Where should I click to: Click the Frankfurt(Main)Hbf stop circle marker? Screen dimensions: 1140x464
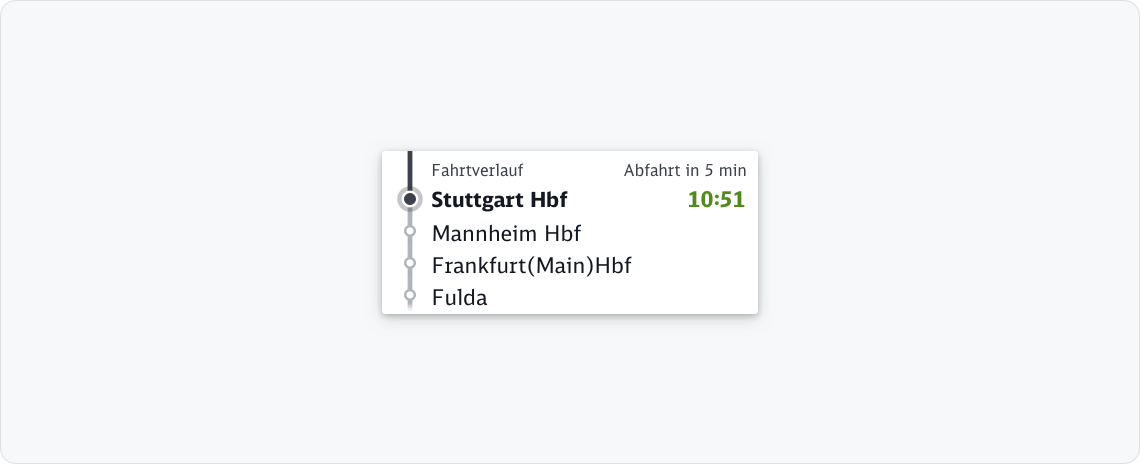point(410,263)
